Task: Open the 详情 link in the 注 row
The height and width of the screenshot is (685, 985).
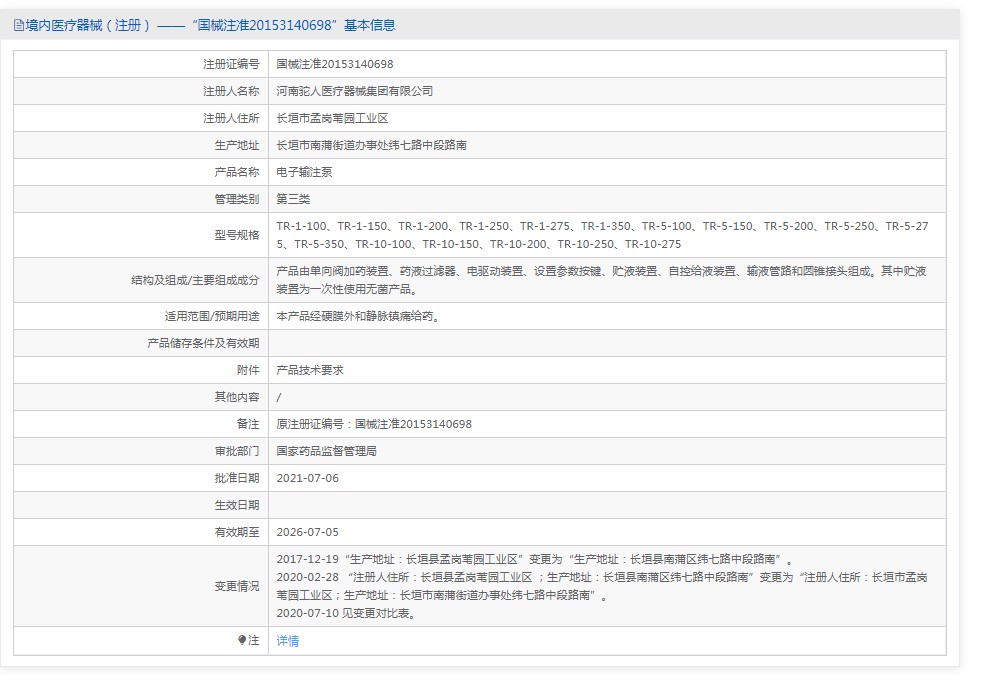Action: (x=288, y=640)
